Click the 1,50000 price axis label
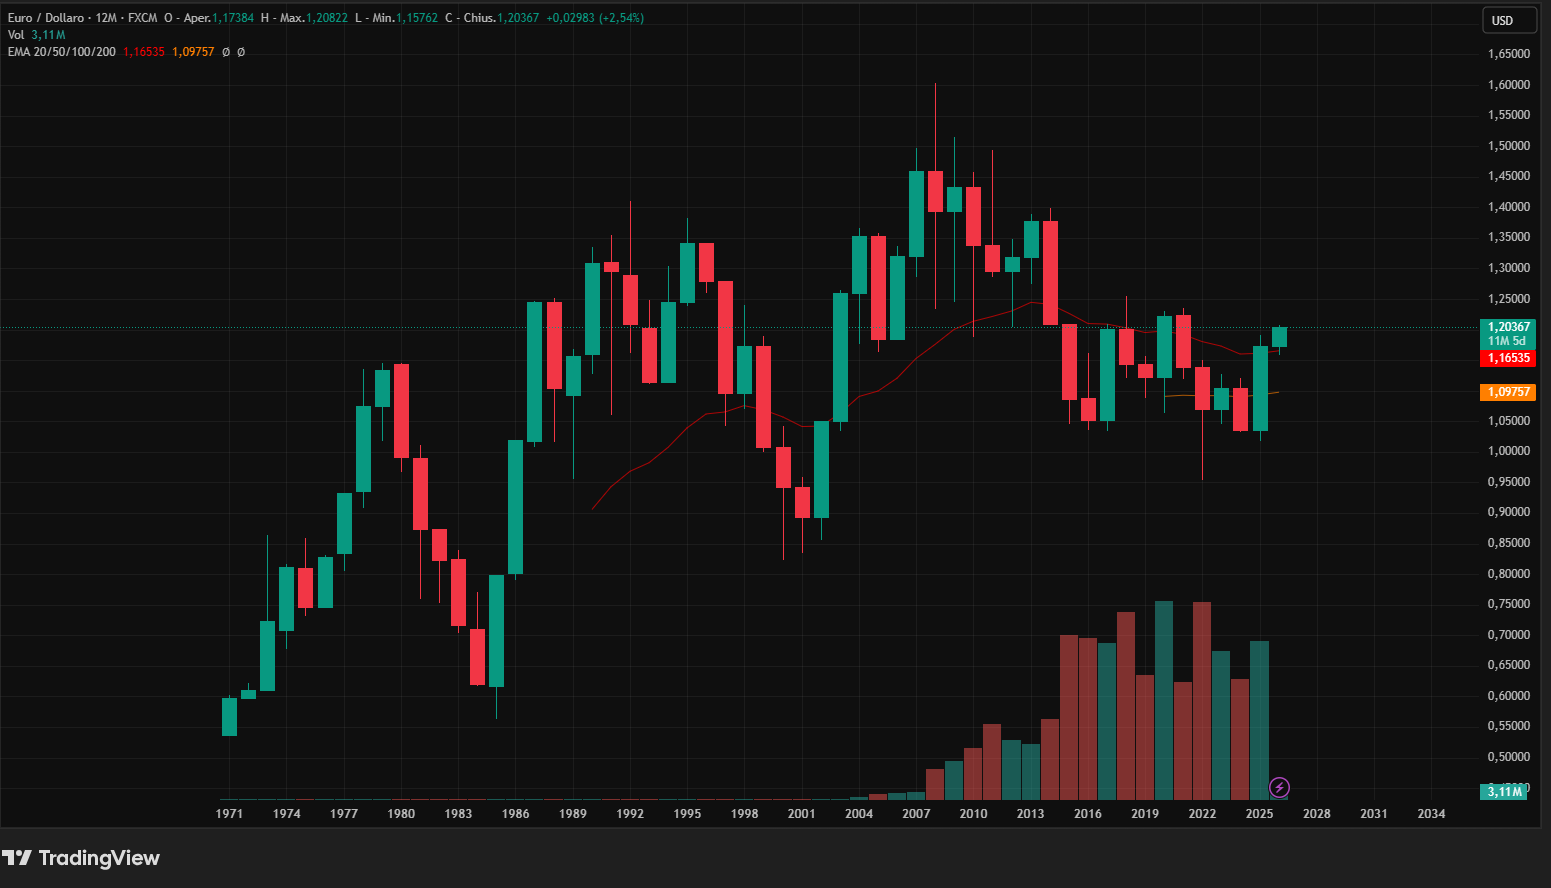1551x888 pixels. click(x=1509, y=146)
